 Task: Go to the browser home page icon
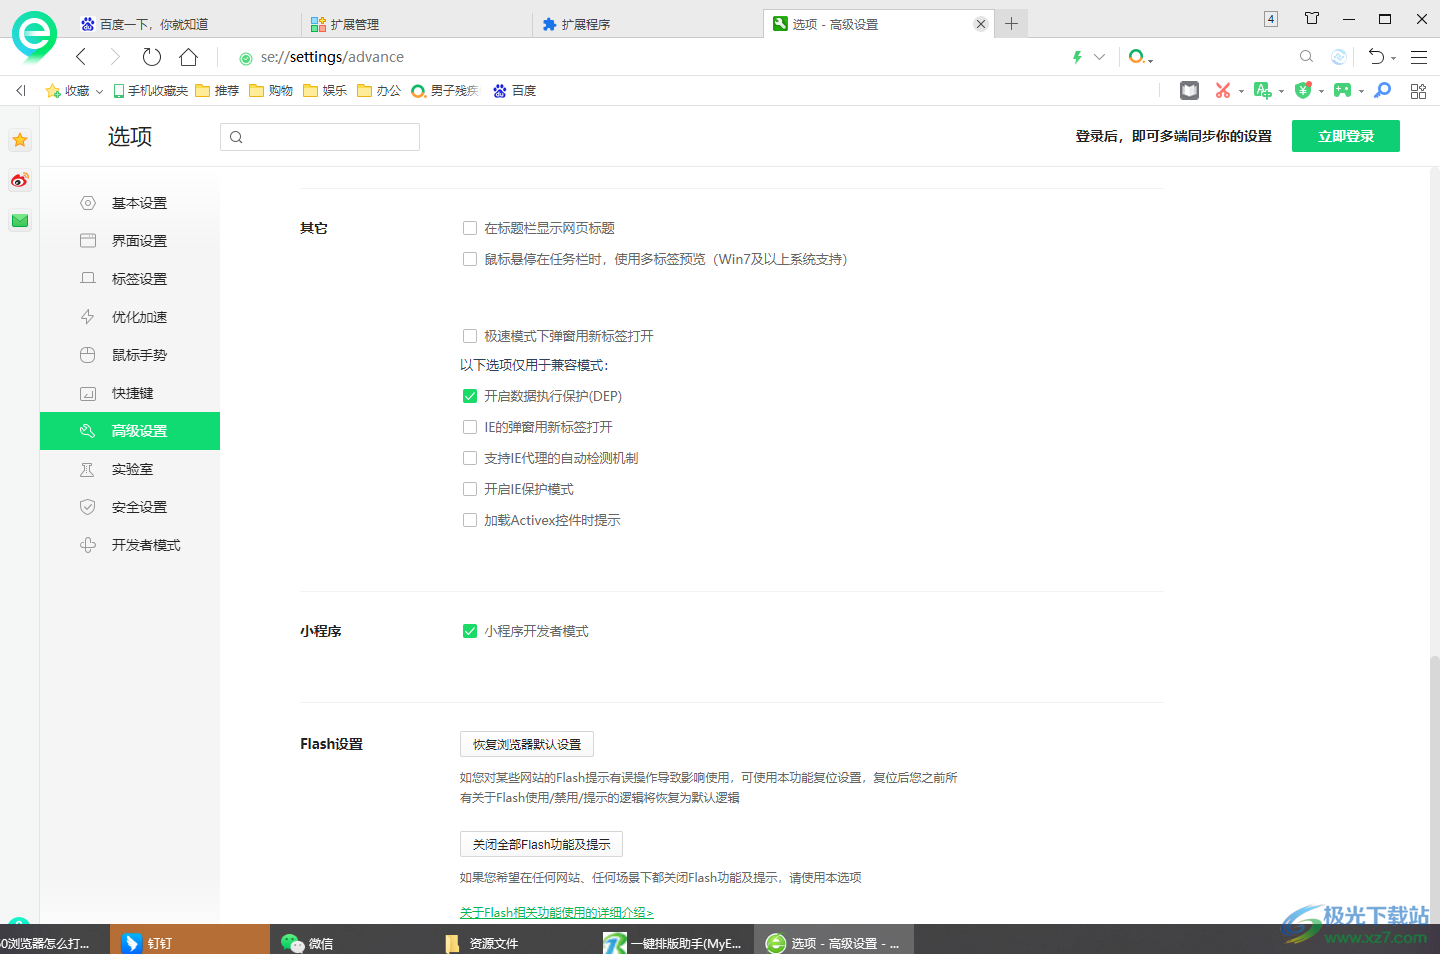point(188,57)
